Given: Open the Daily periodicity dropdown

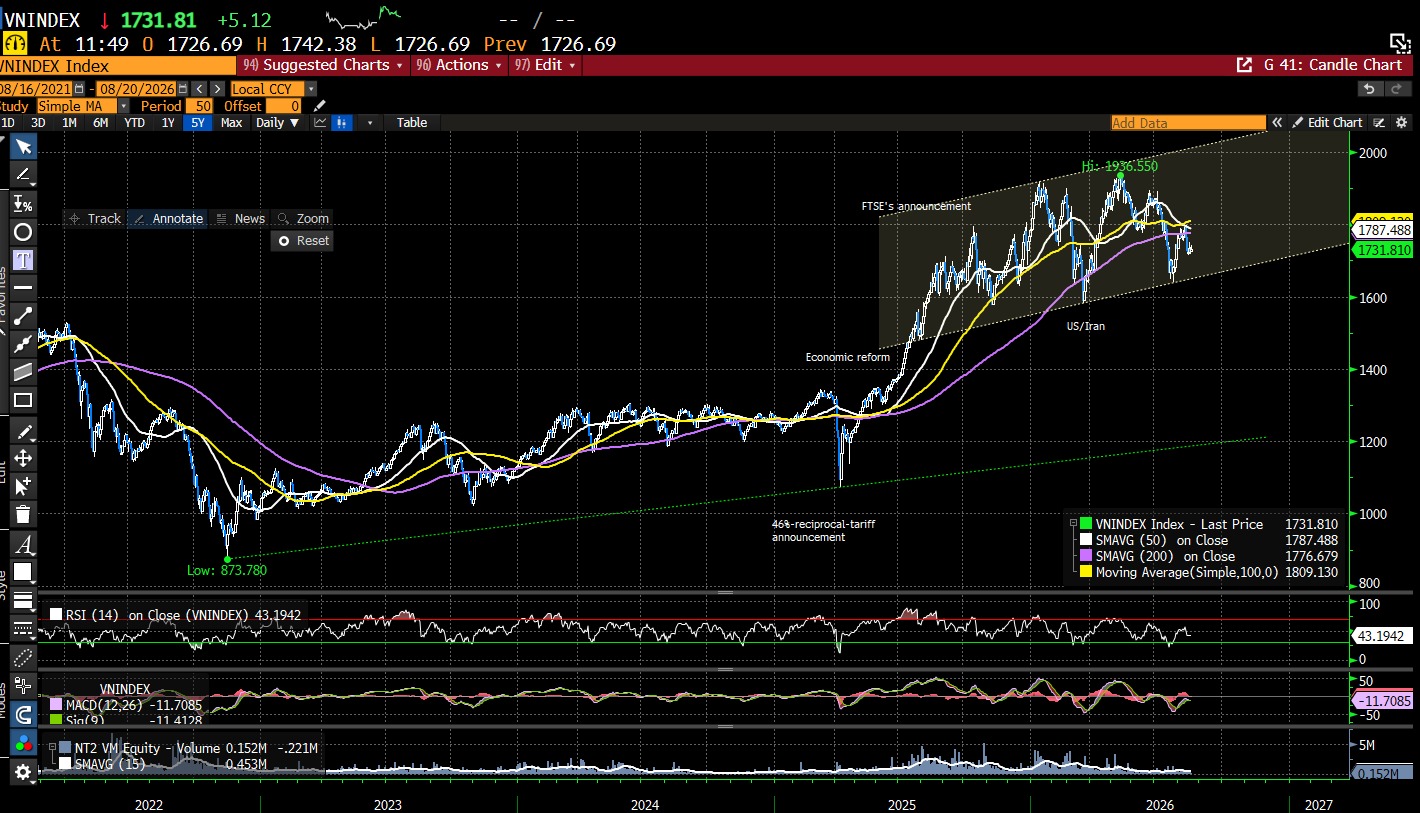Looking at the screenshot, I should [277, 123].
